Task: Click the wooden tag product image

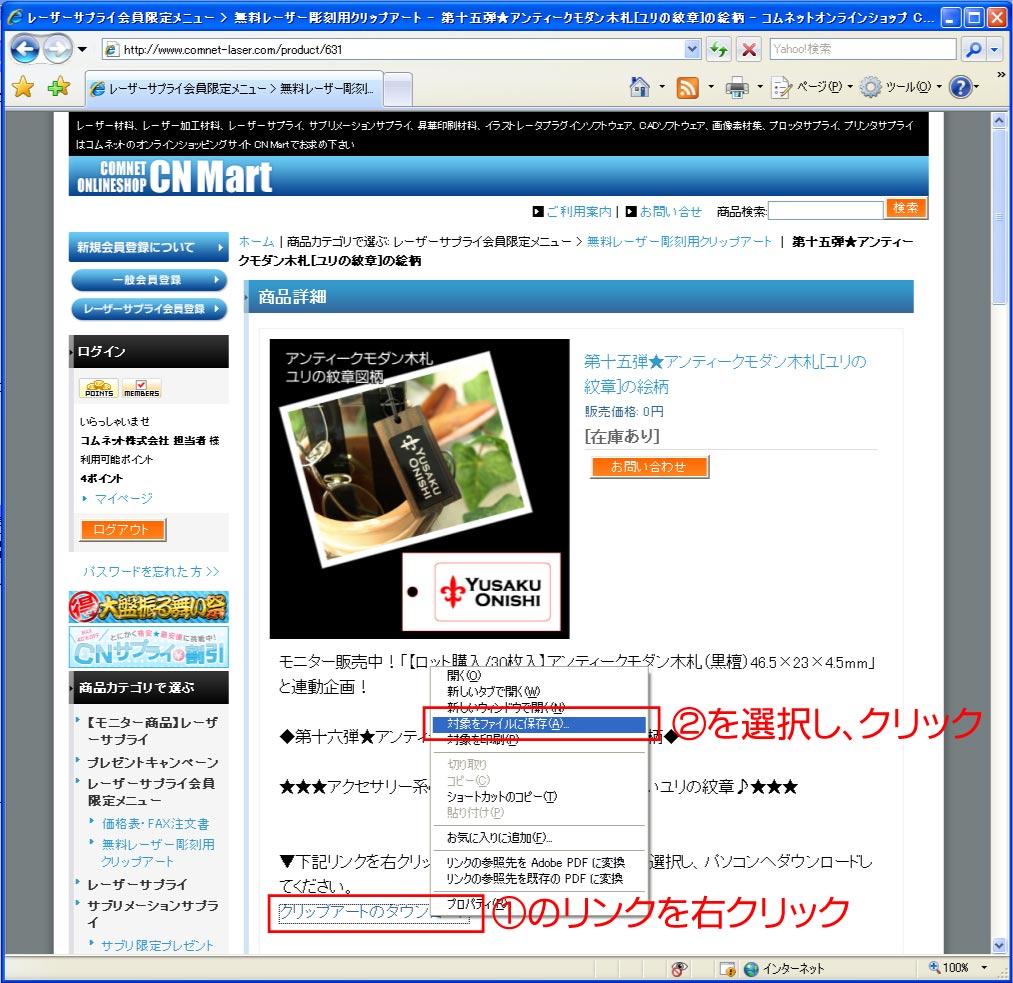Action: pyautogui.click(x=419, y=489)
